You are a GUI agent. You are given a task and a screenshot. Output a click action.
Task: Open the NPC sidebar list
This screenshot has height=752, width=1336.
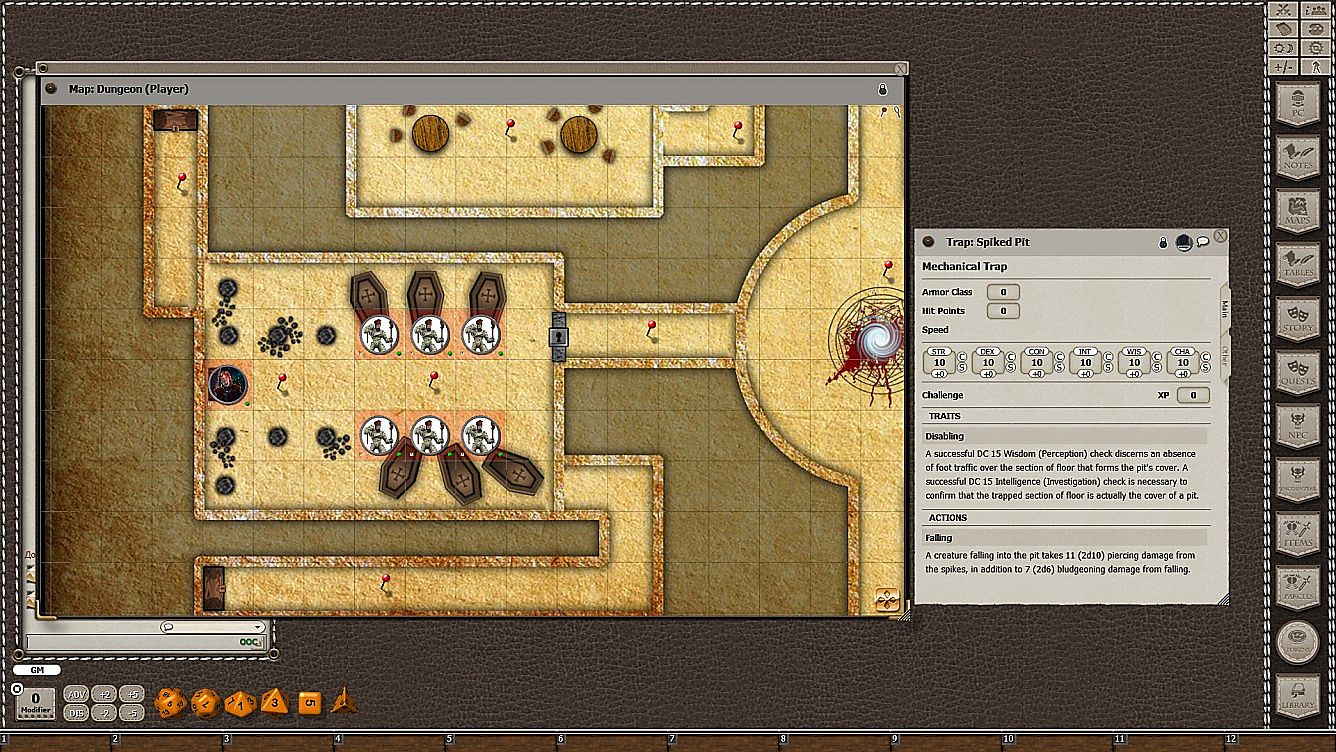coord(1298,428)
